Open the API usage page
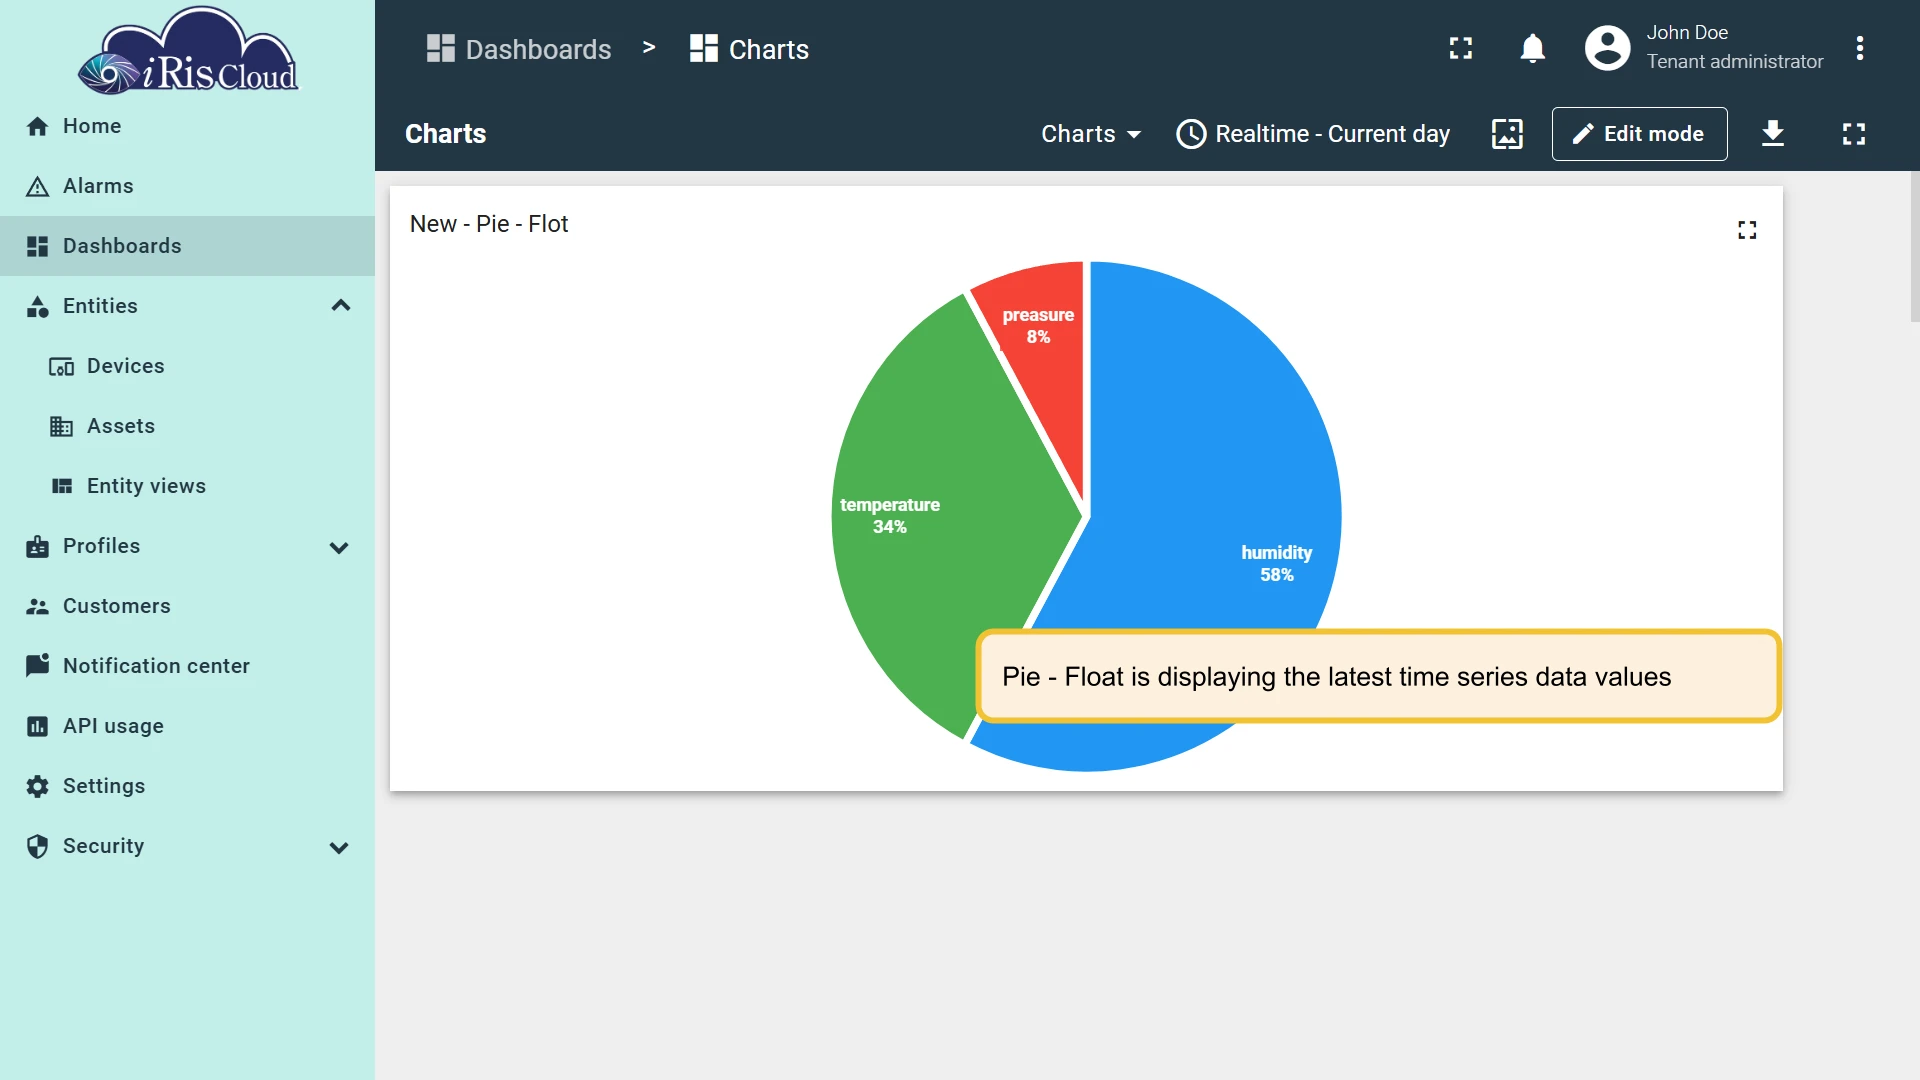 [187, 726]
